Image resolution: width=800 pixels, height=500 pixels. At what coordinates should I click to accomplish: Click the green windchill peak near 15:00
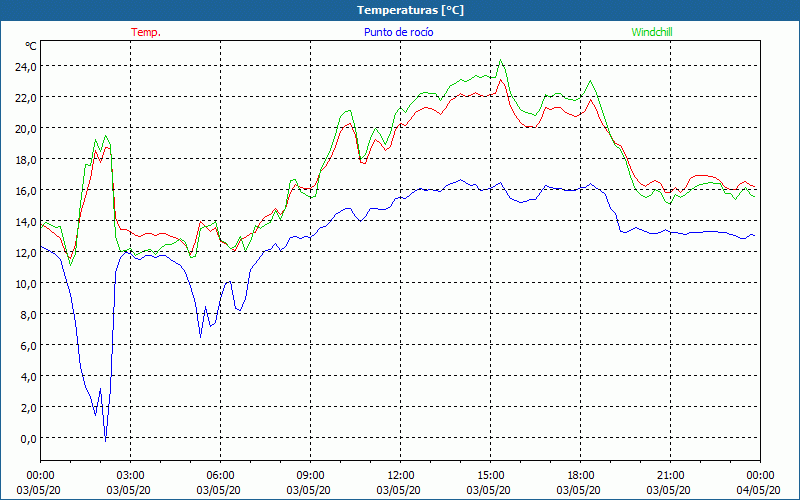pos(501,60)
